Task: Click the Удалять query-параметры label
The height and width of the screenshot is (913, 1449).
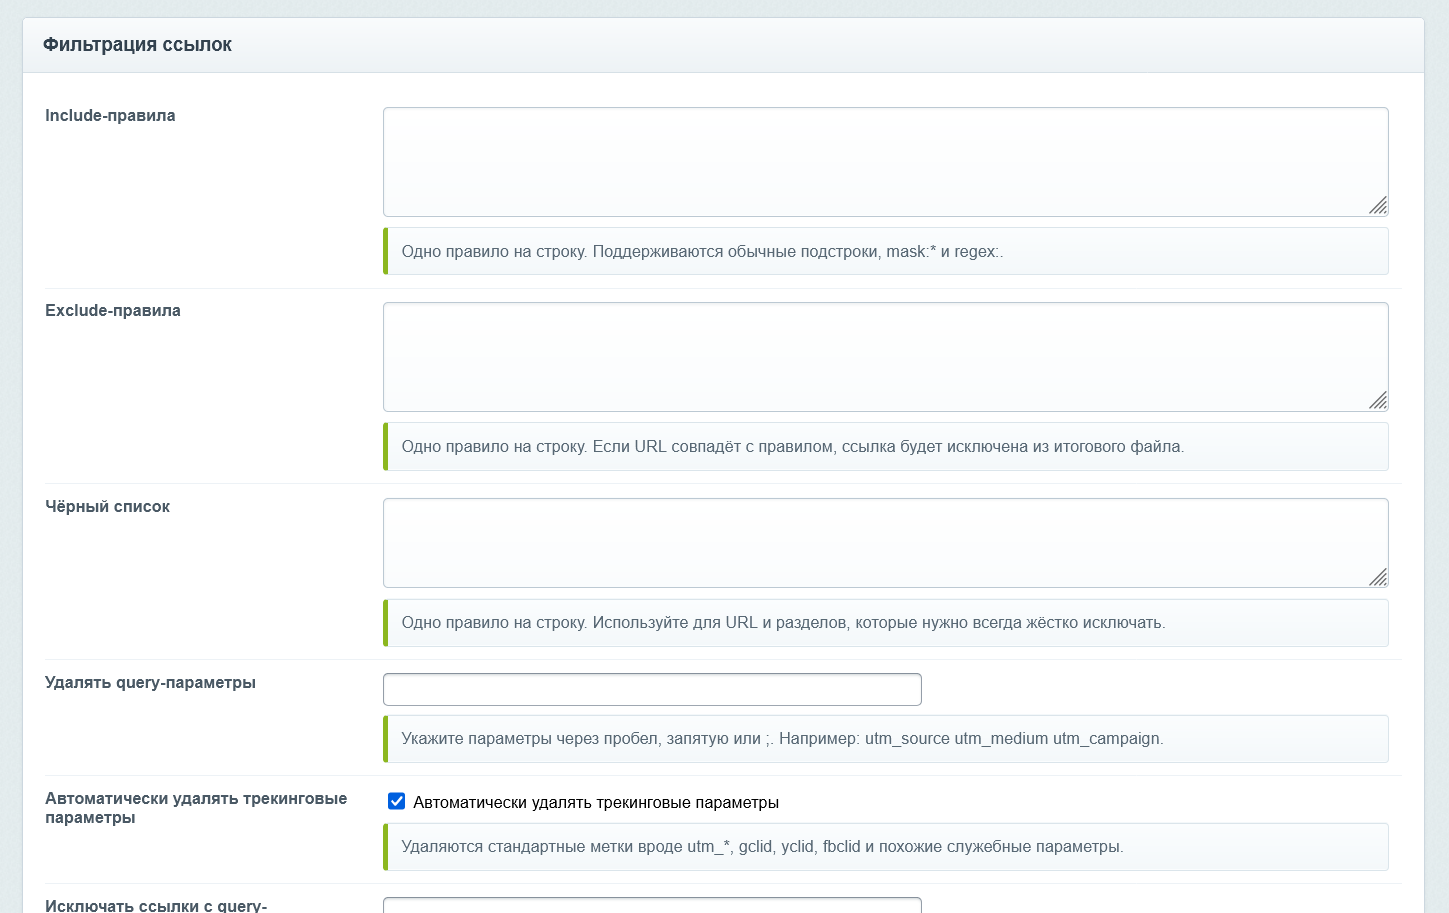Action: point(150,682)
